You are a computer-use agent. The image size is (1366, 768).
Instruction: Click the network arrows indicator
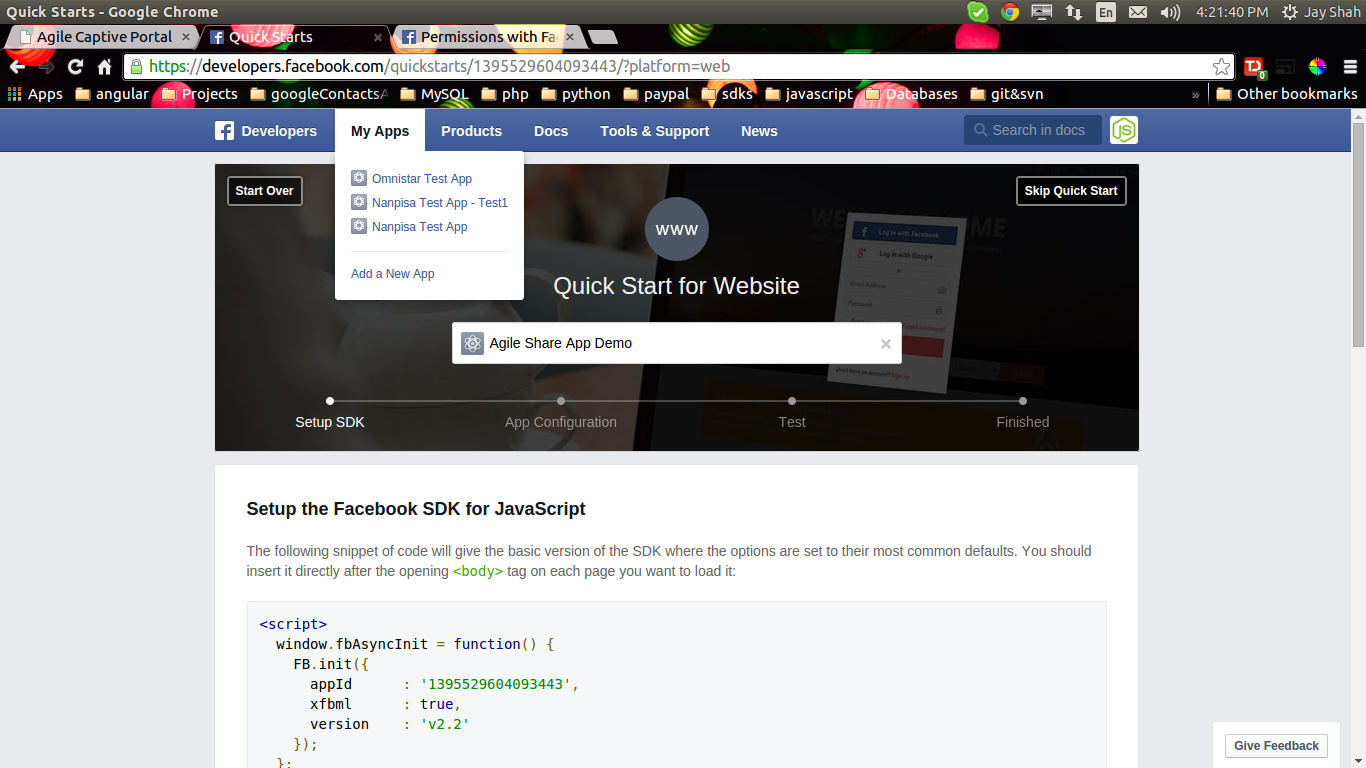click(1074, 12)
